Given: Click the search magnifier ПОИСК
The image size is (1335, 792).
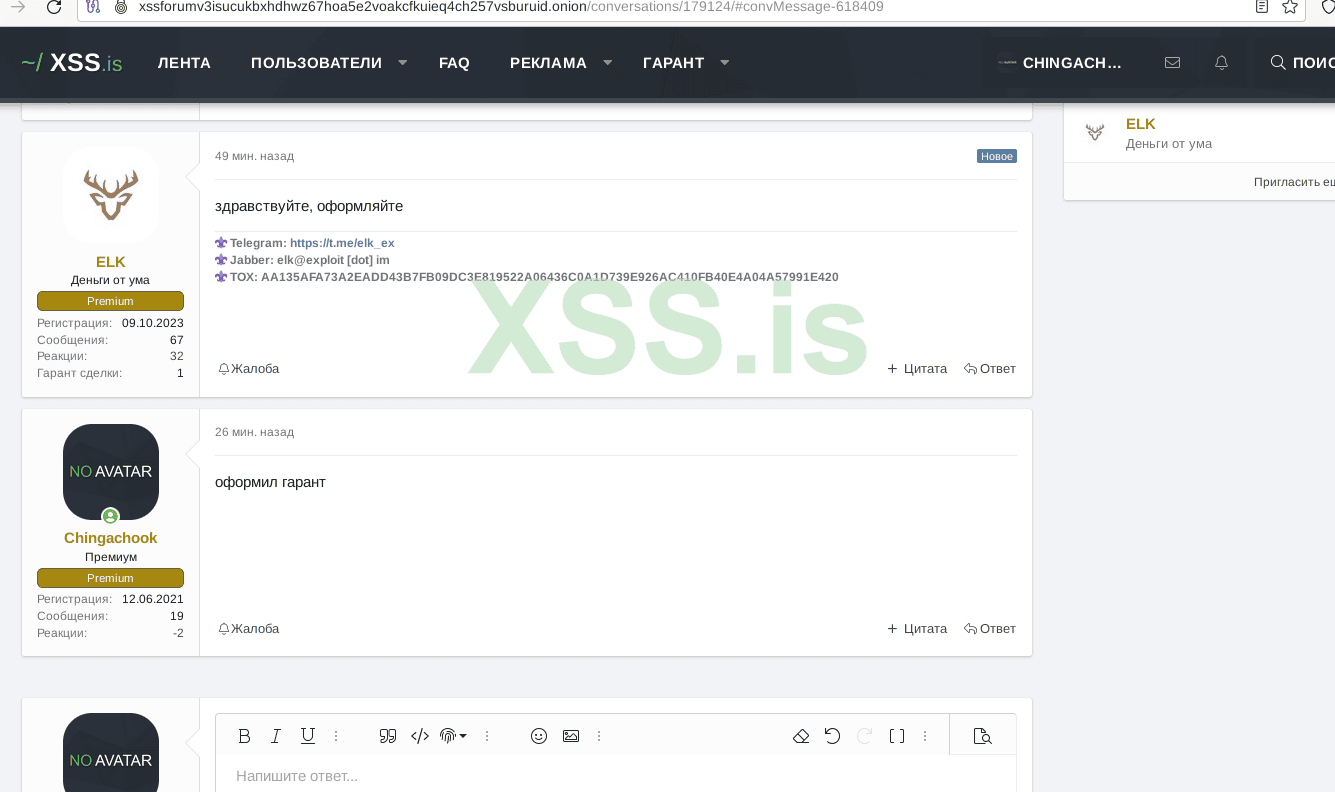Looking at the screenshot, I should [x=1302, y=62].
